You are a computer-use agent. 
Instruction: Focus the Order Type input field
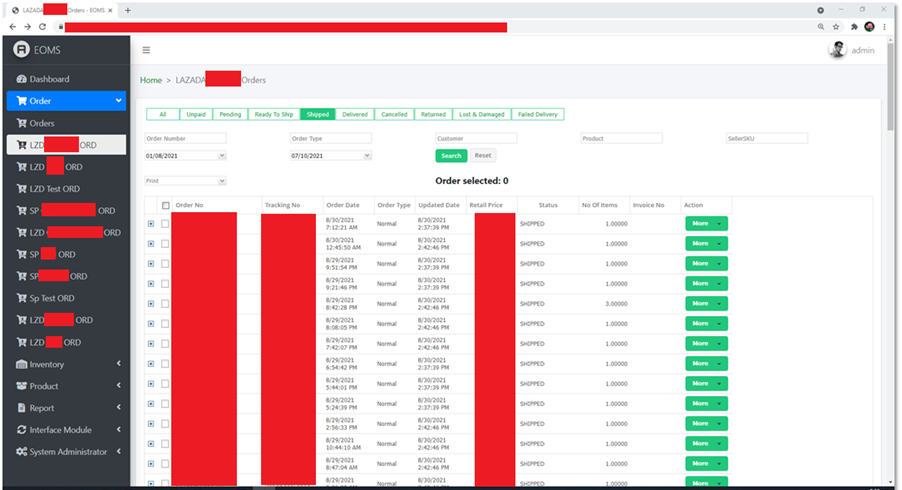coord(331,139)
